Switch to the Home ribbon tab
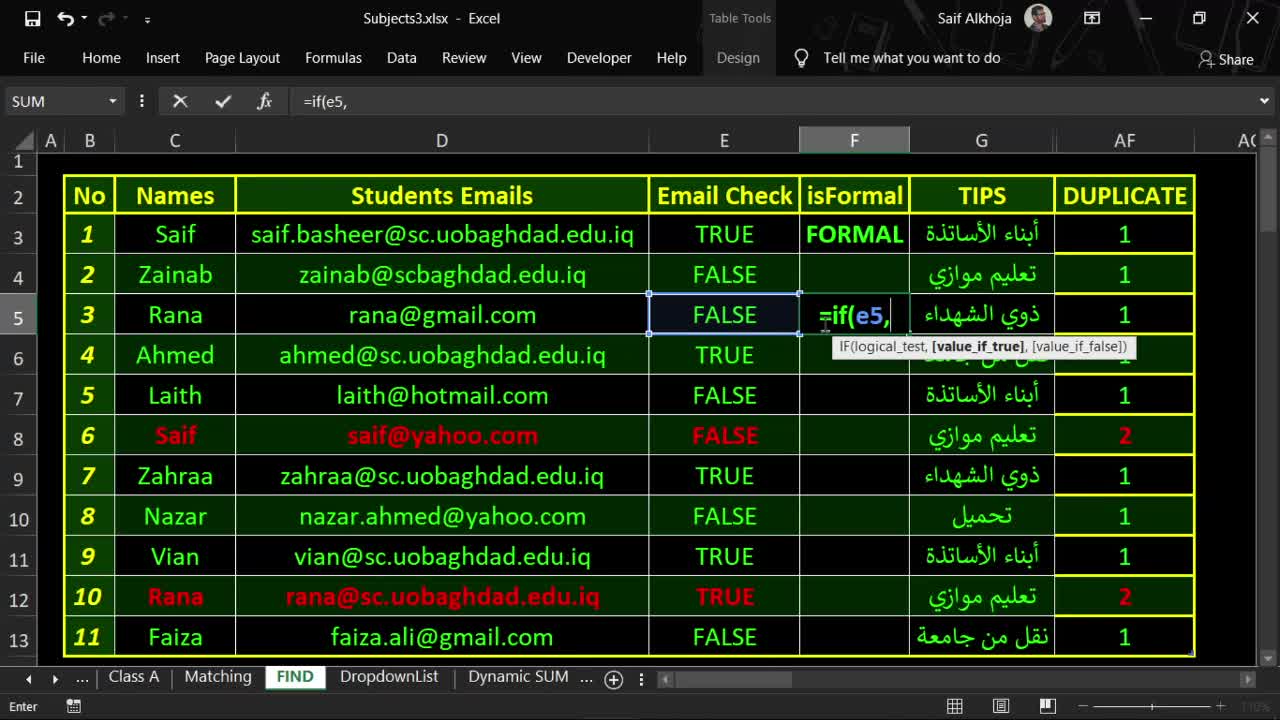1280x720 pixels. pos(101,58)
